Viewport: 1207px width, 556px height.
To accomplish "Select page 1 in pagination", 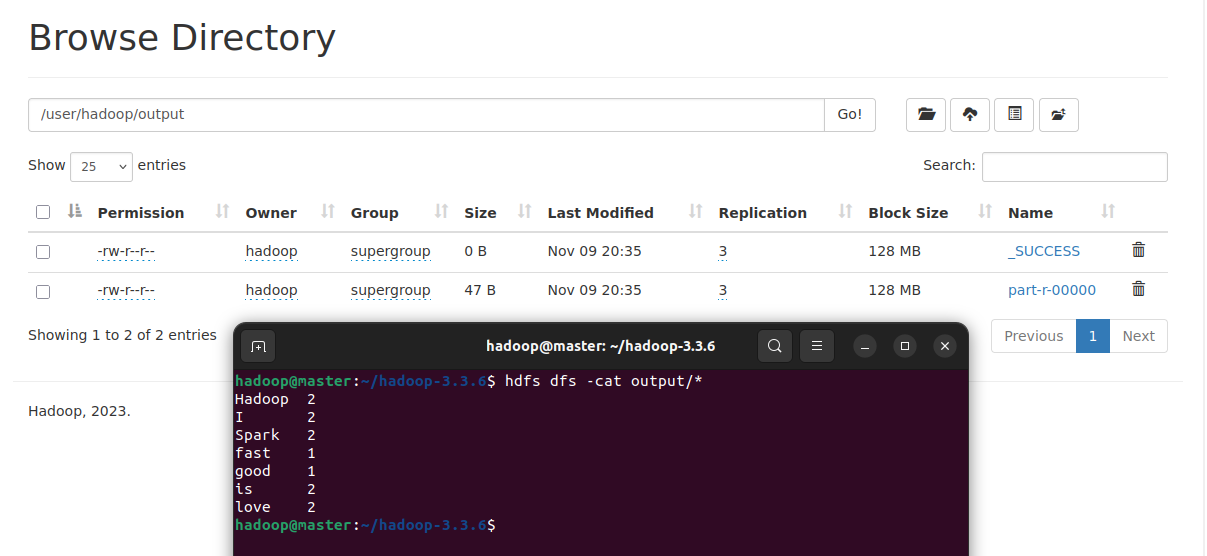I will point(1093,336).
